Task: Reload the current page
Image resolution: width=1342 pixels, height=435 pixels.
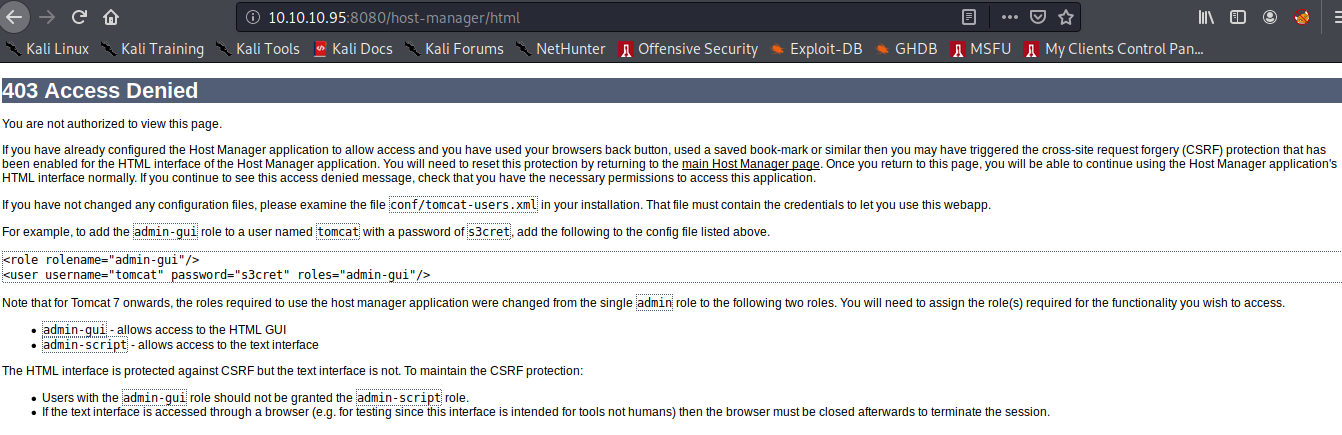Action: point(79,17)
